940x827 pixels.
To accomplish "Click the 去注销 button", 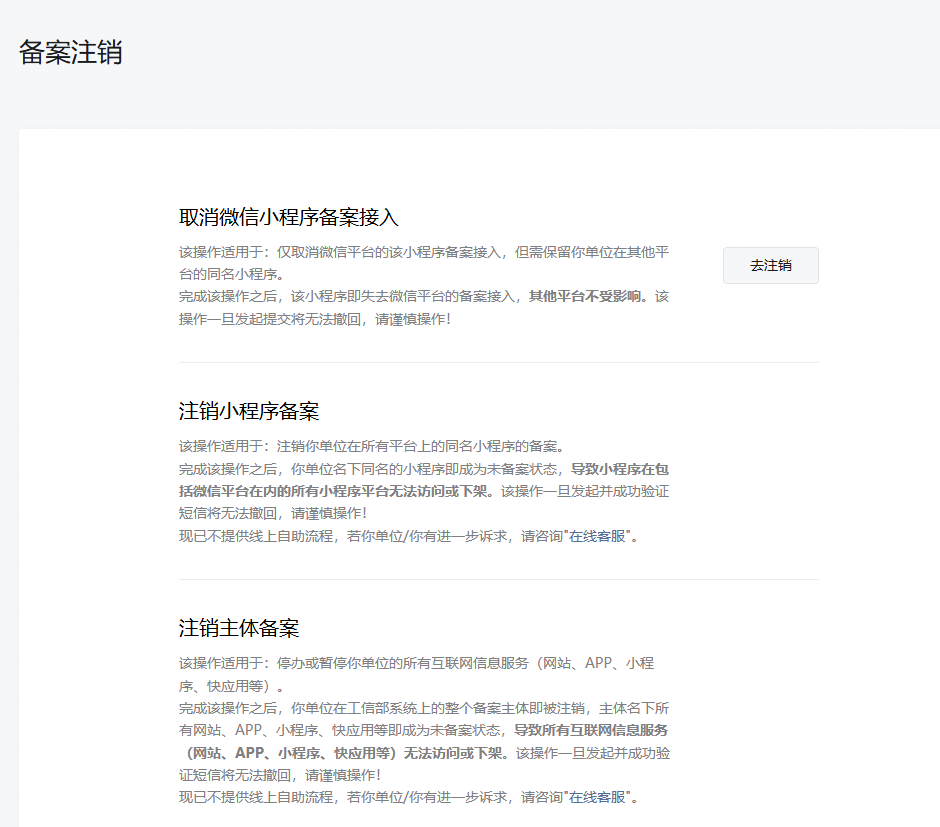I will pyautogui.click(x=770, y=265).
